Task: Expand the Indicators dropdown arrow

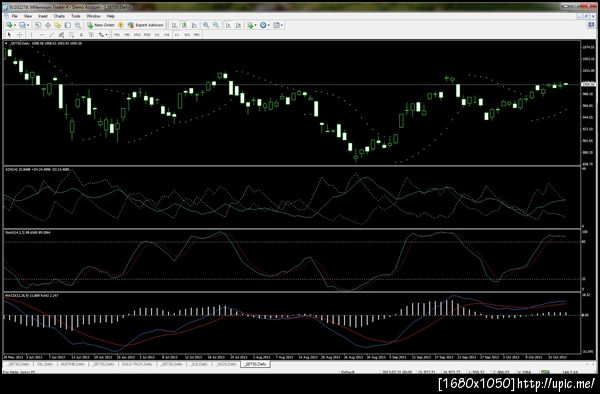Action: pyautogui.click(x=255, y=25)
